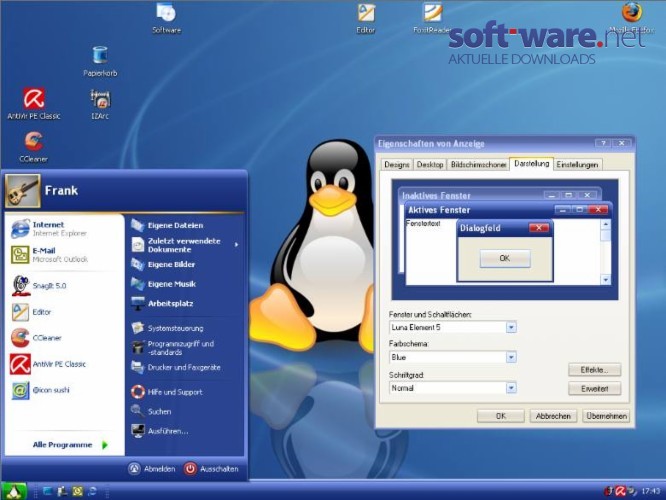The height and width of the screenshot is (500, 666).
Task: Switch to the Bildschirmschoner tab
Action: coord(478,164)
